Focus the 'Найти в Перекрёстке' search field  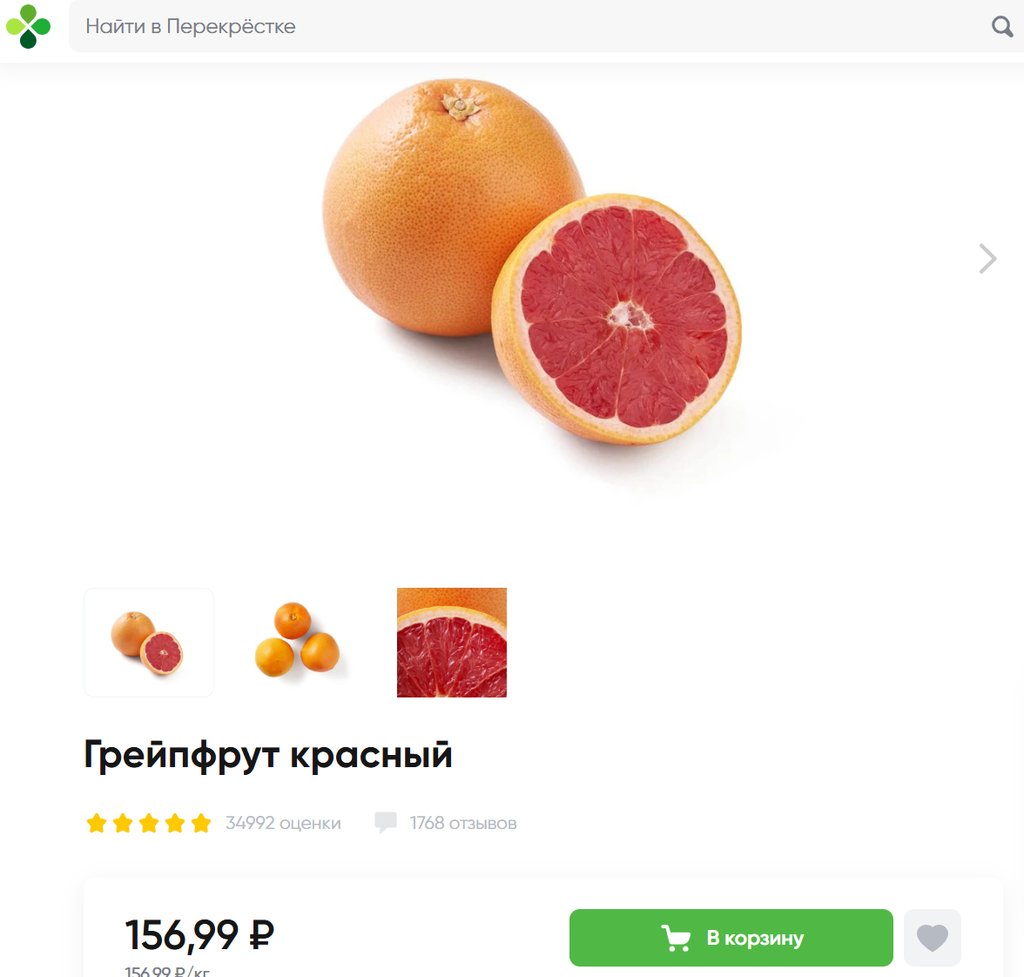(x=529, y=26)
